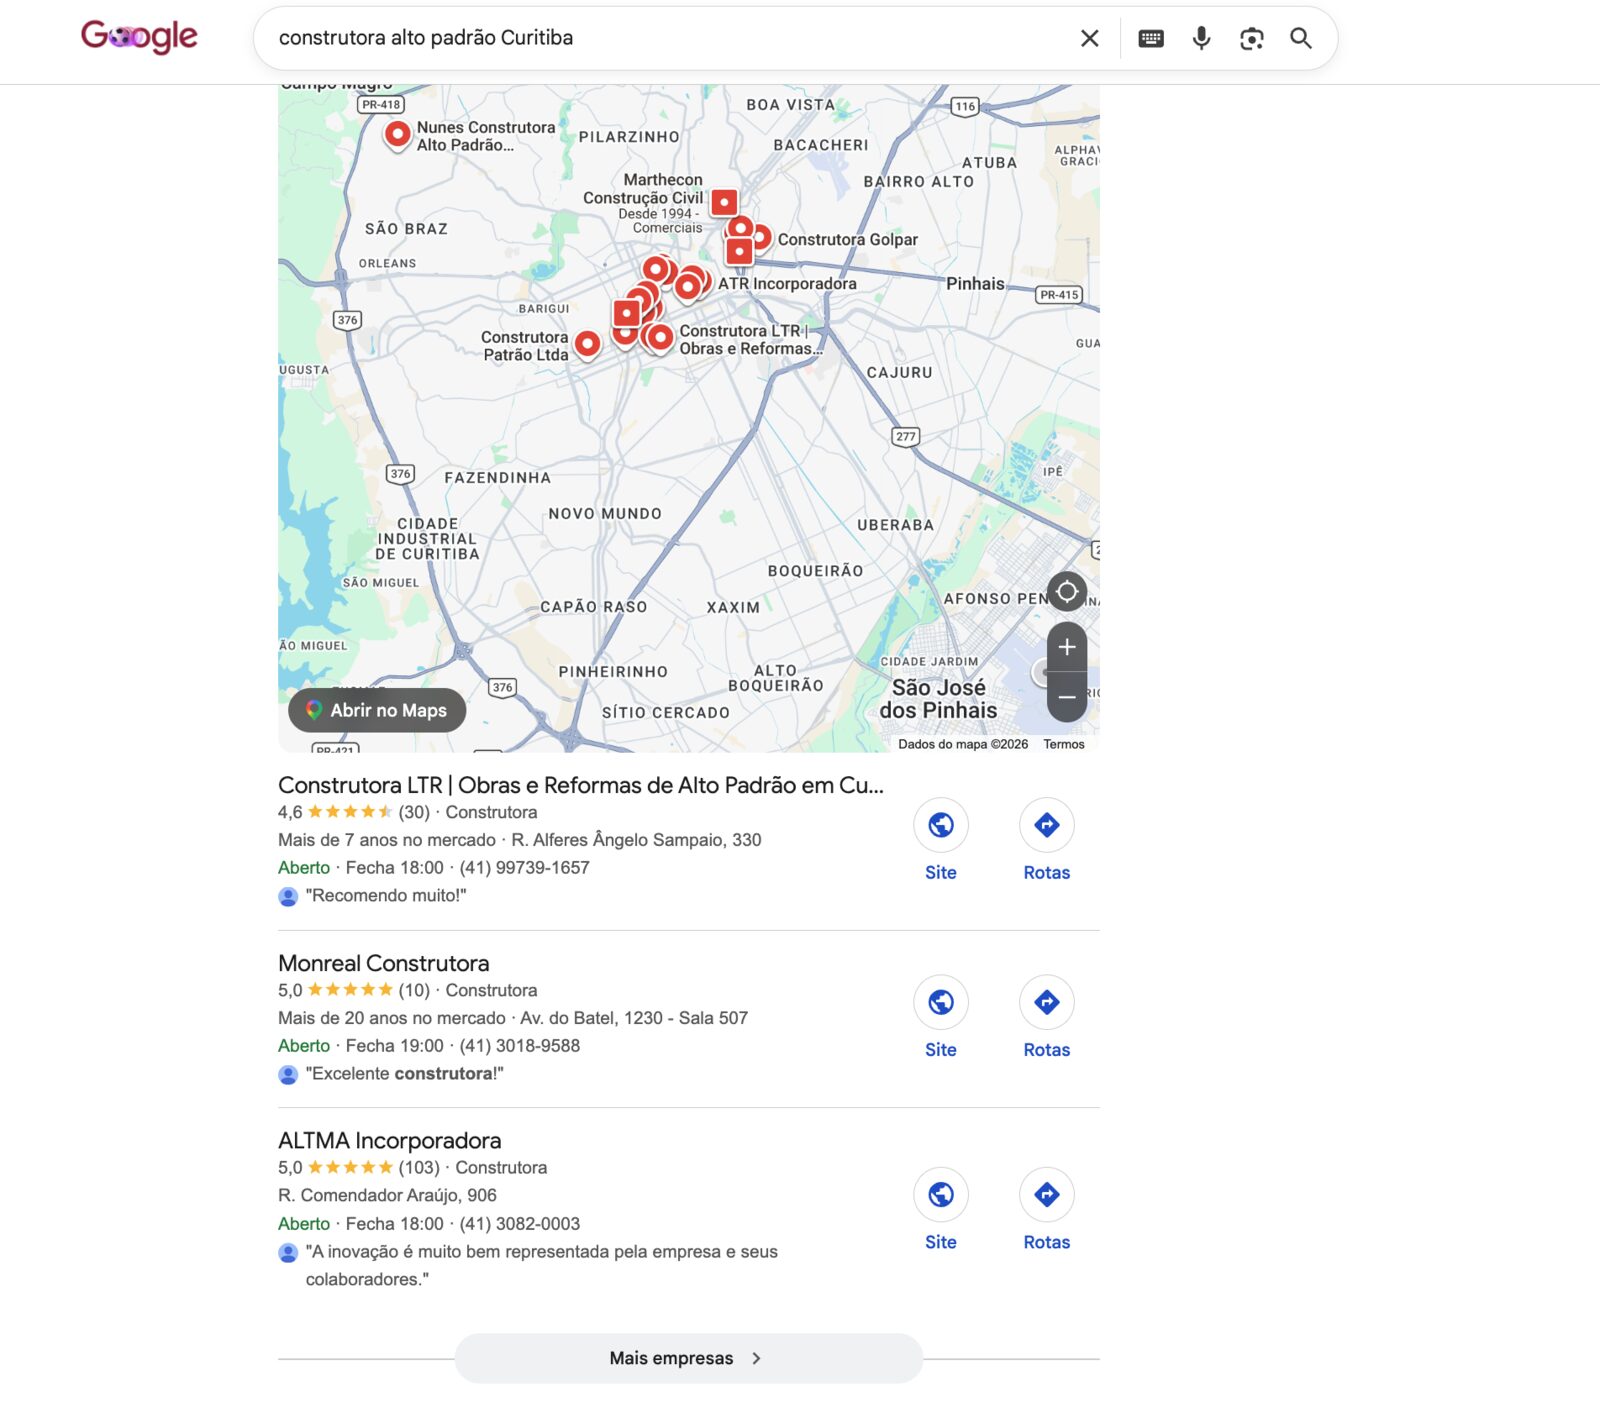1600x1413 pixels.
Task: Center the map on my location
Action: [x=1067, y=592]
